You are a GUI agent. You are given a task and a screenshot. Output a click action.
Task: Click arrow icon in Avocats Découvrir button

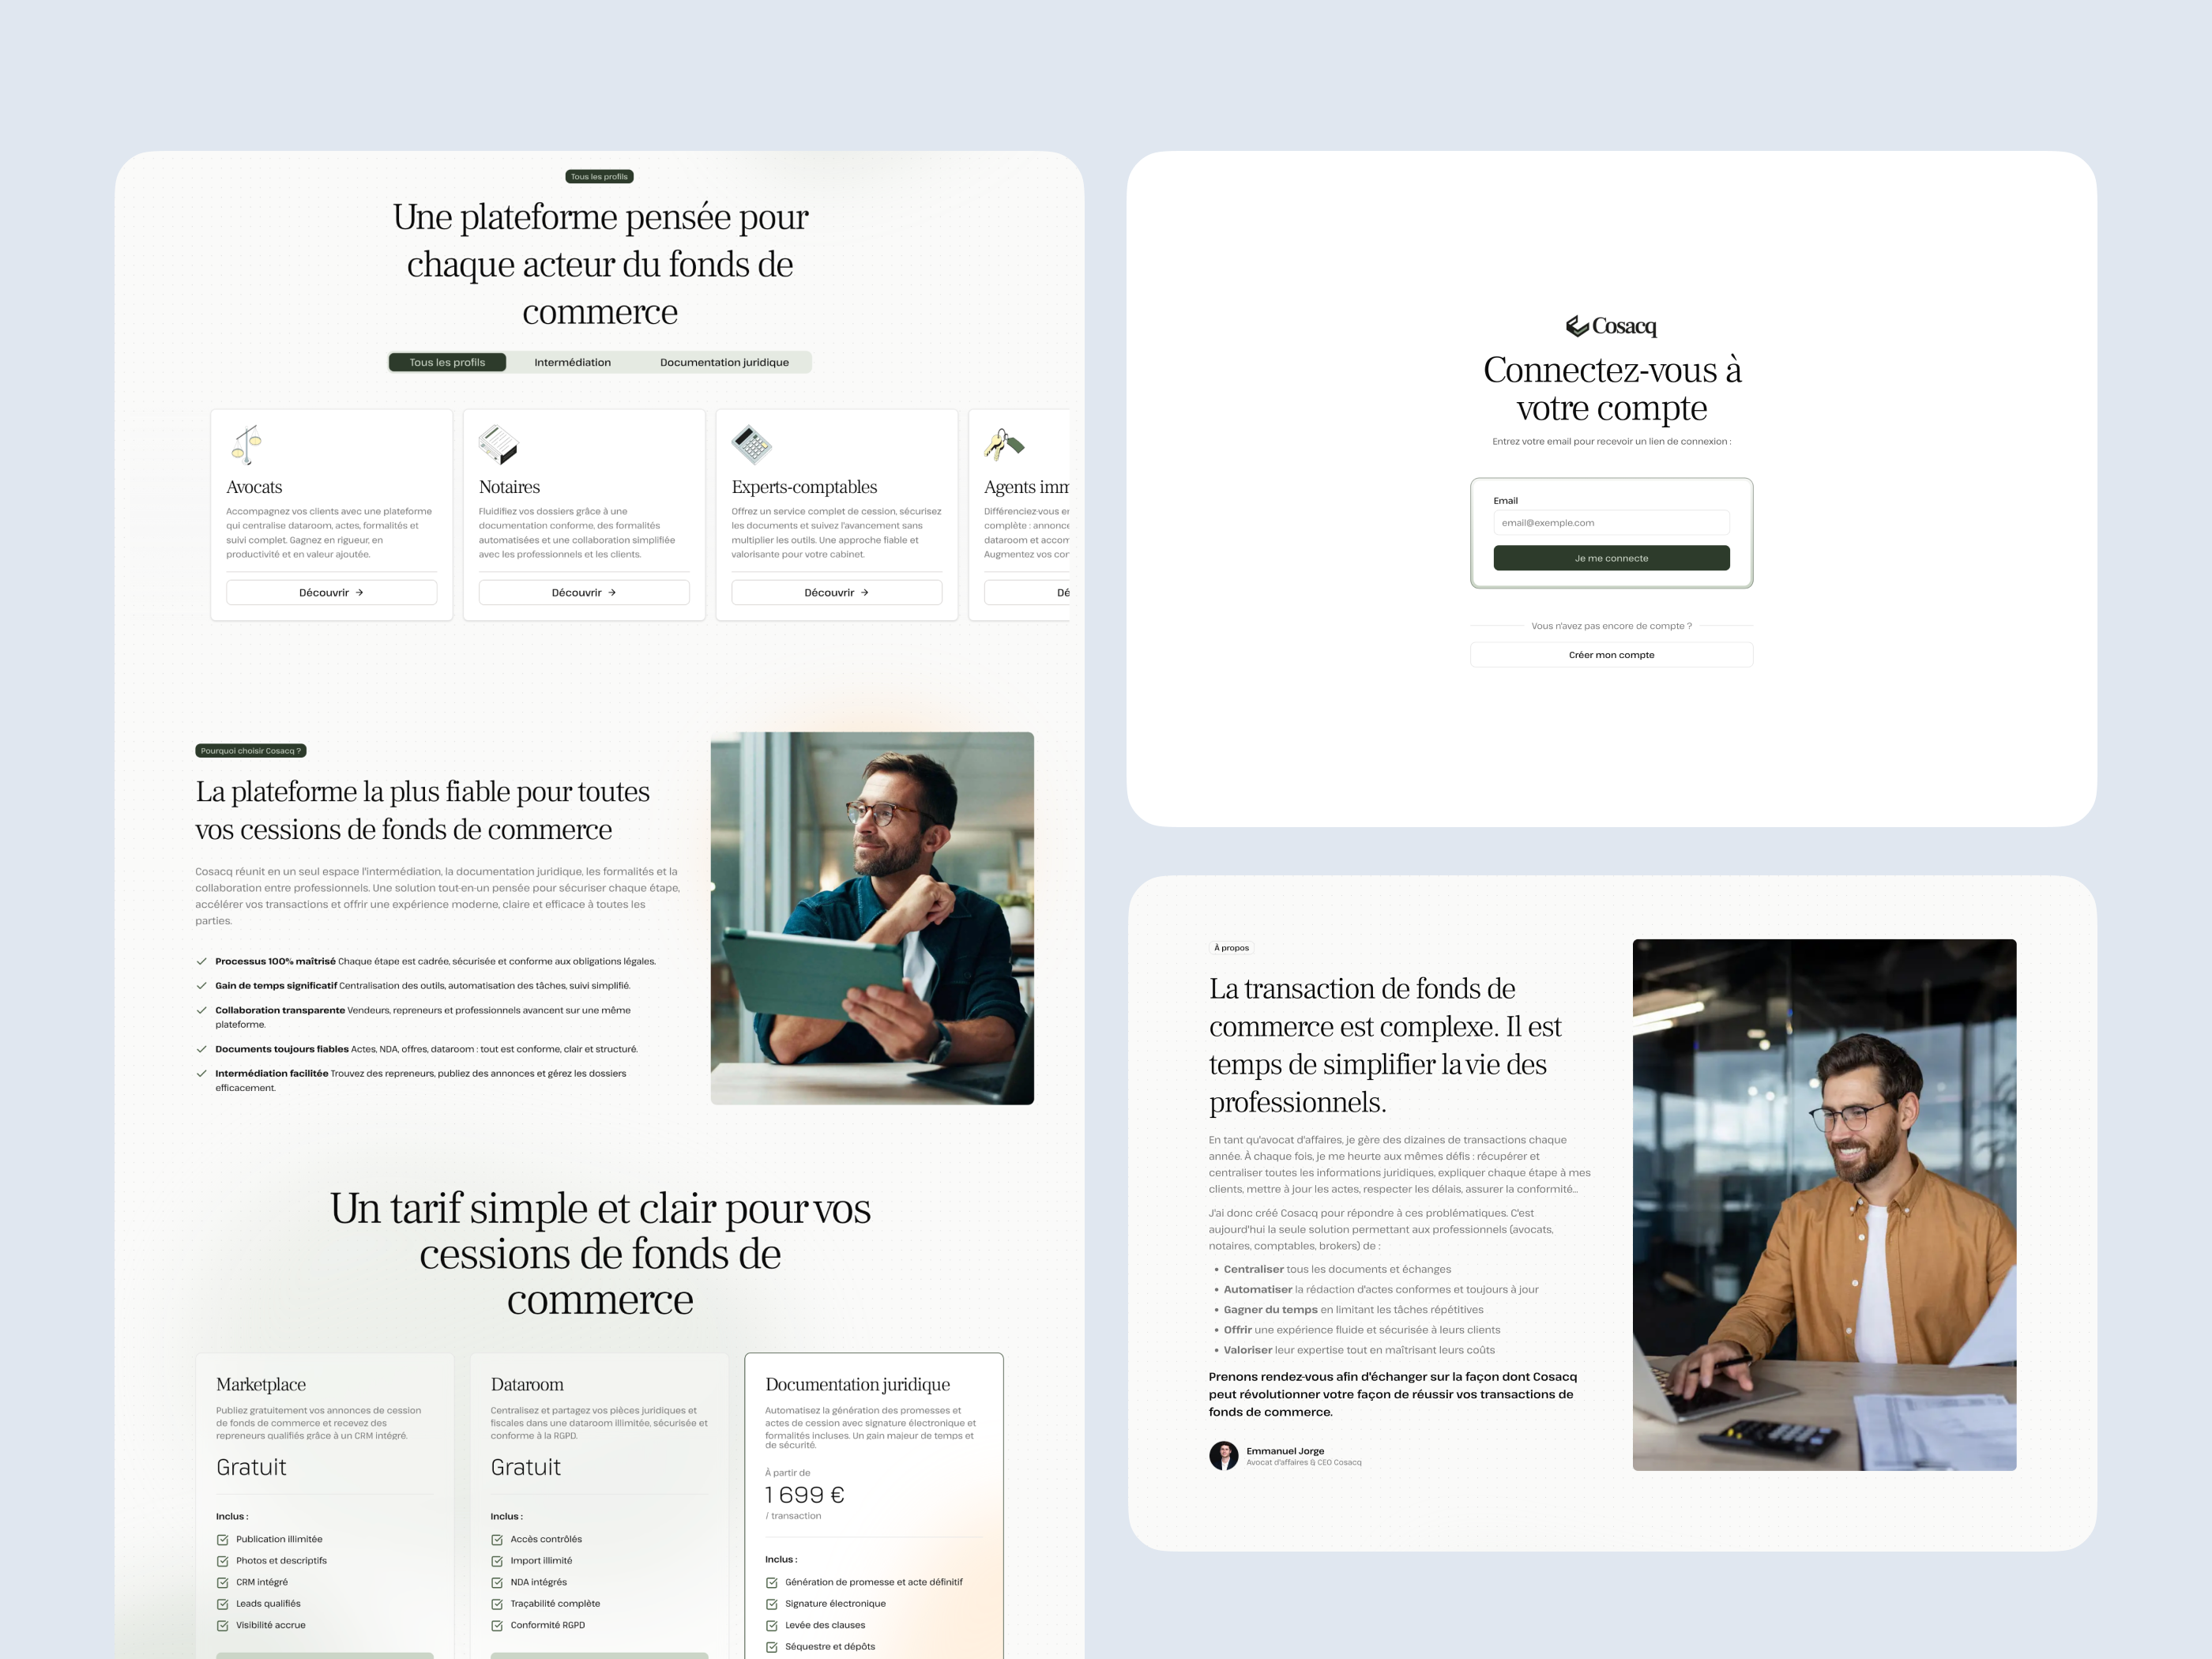pos(360,593)
